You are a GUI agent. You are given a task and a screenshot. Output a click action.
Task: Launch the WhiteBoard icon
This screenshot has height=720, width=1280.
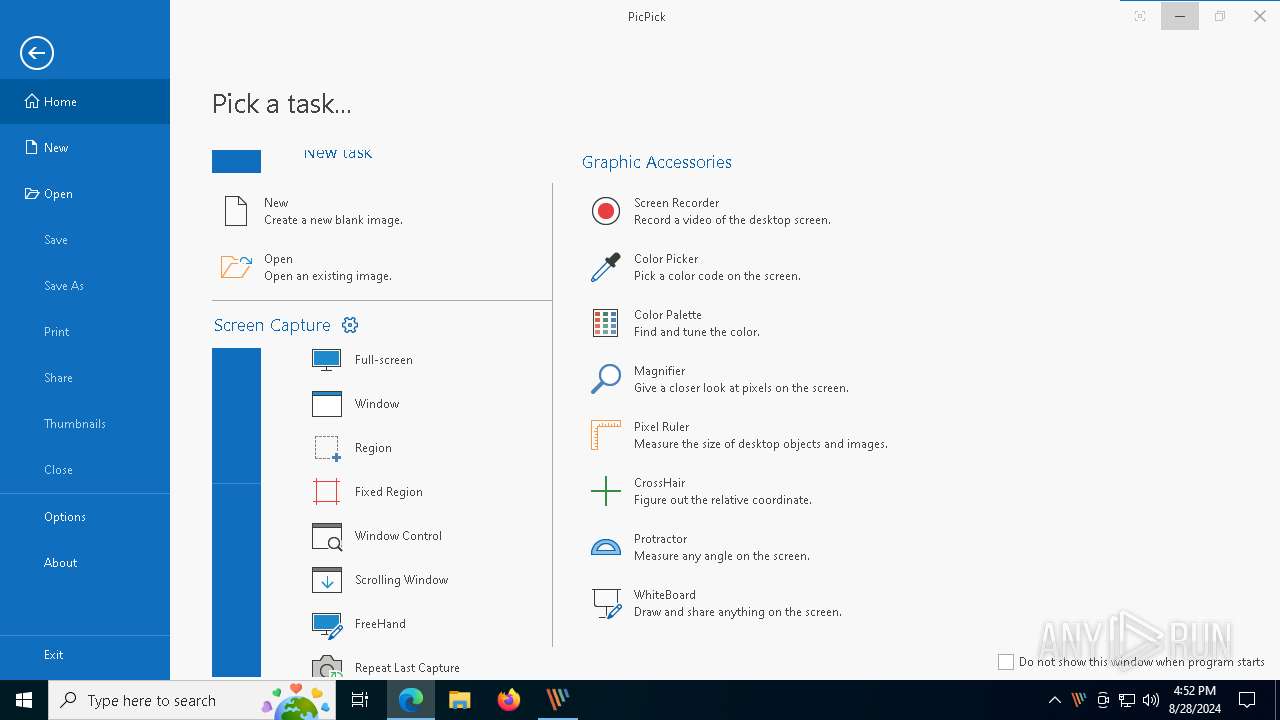point(606,603)
